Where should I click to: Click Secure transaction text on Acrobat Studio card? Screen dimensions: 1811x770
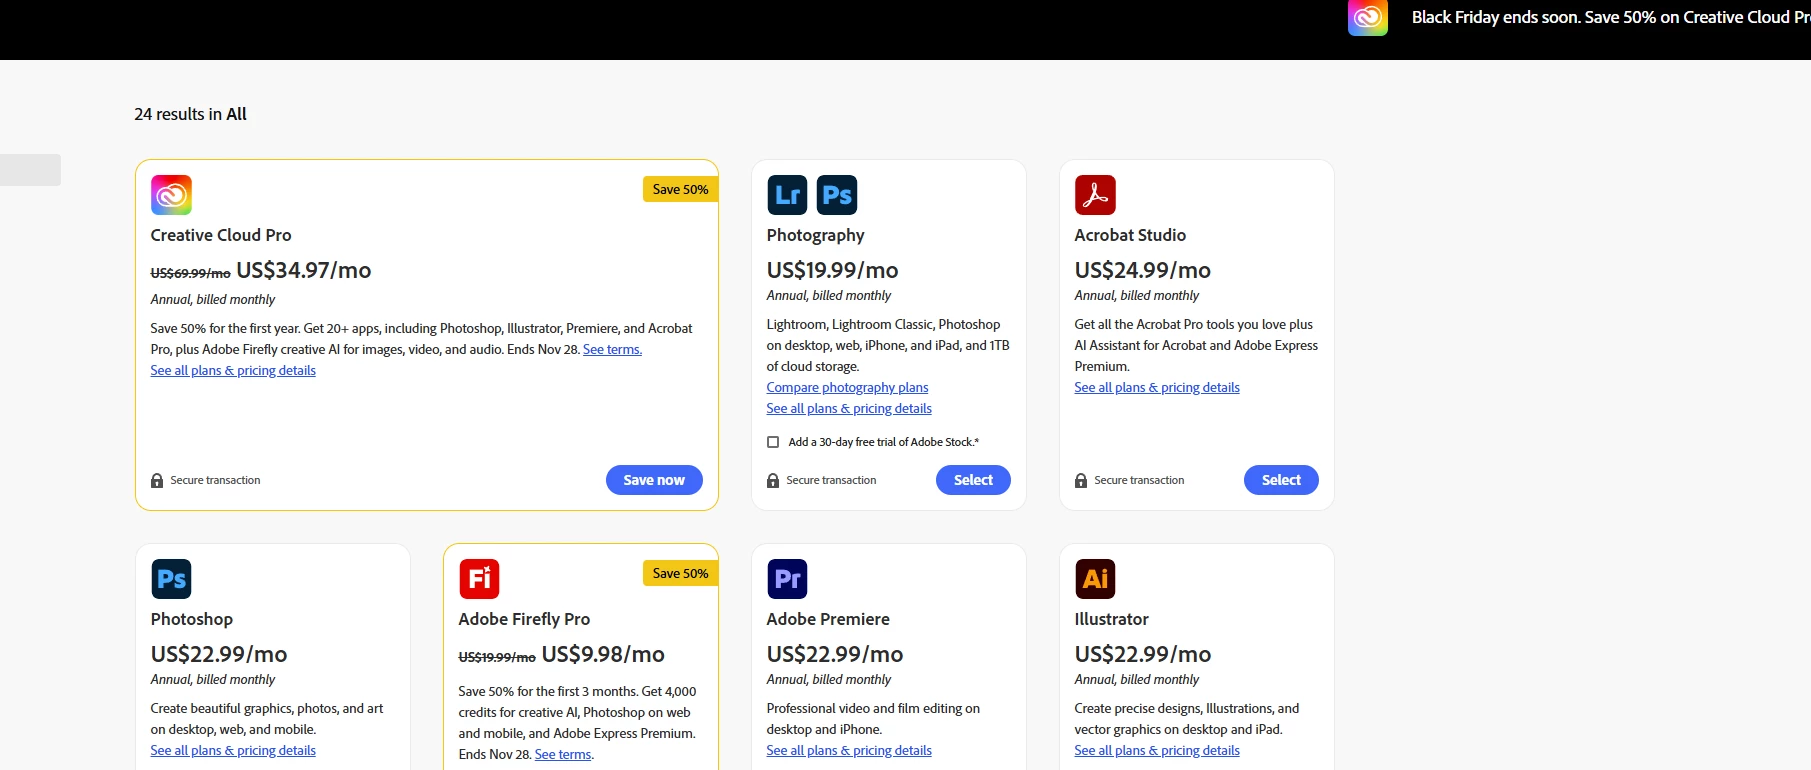(x=1139, y=480)
